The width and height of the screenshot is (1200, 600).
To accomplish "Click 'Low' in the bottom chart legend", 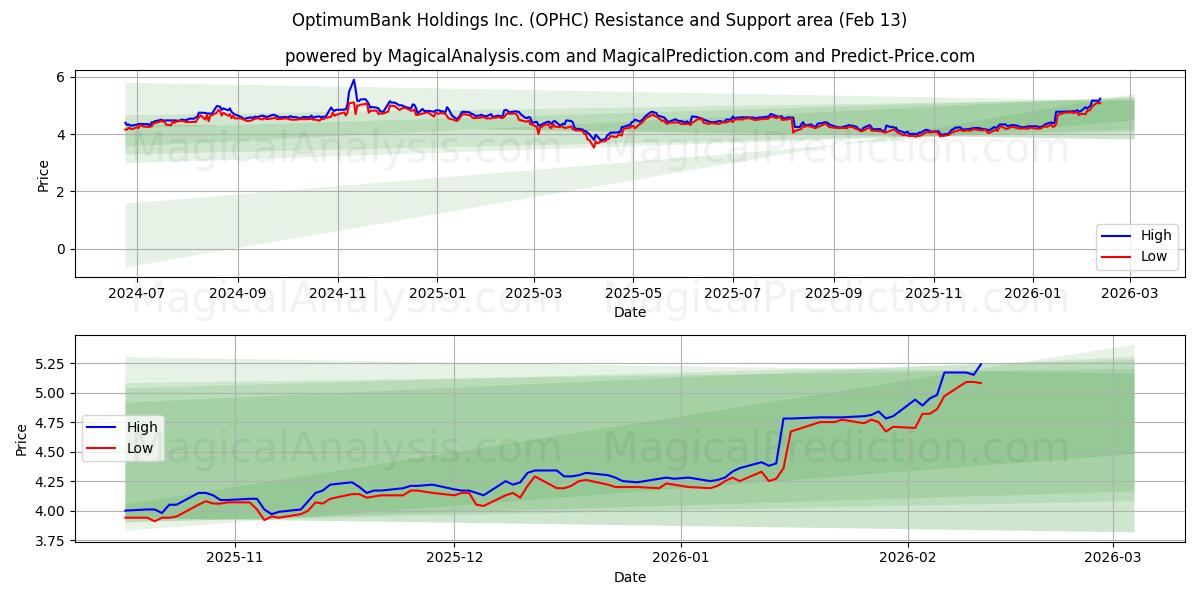I will click(x=140, y=448).
